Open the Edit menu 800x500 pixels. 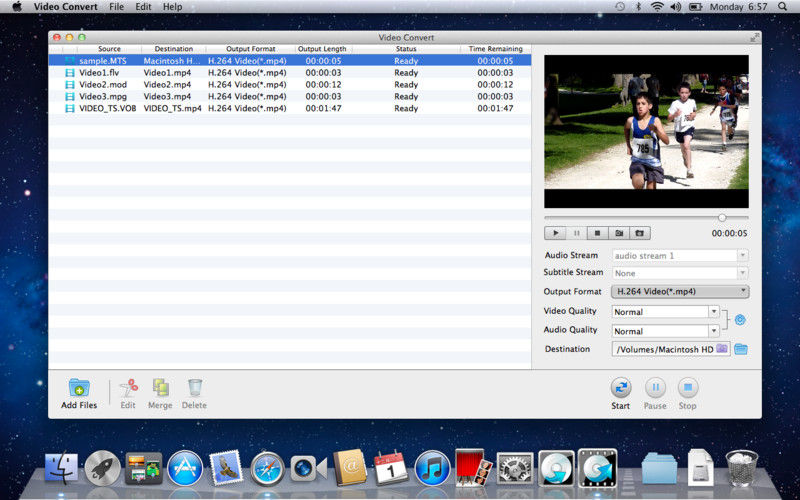click(143, 7)
